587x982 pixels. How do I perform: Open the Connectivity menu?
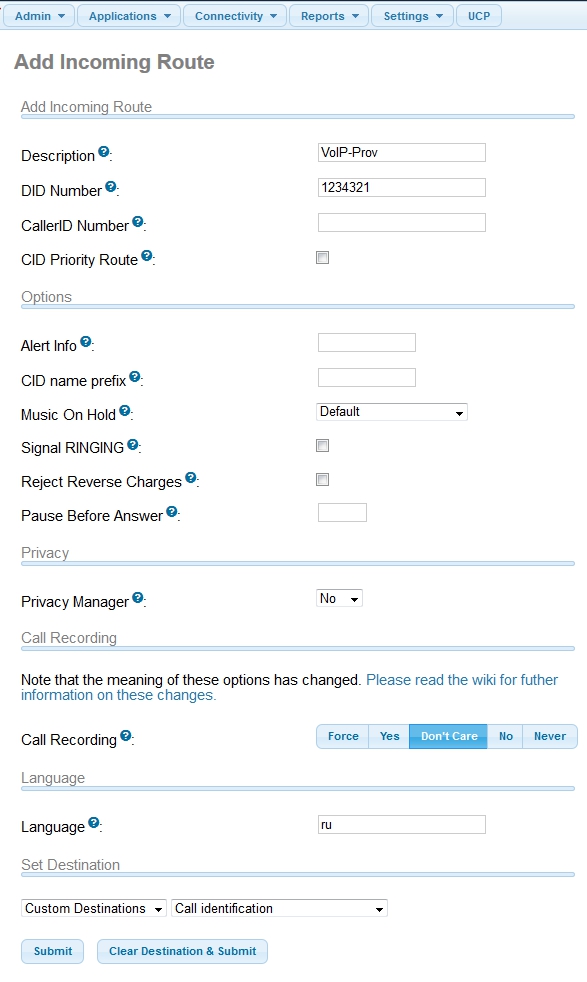(236, 16)
